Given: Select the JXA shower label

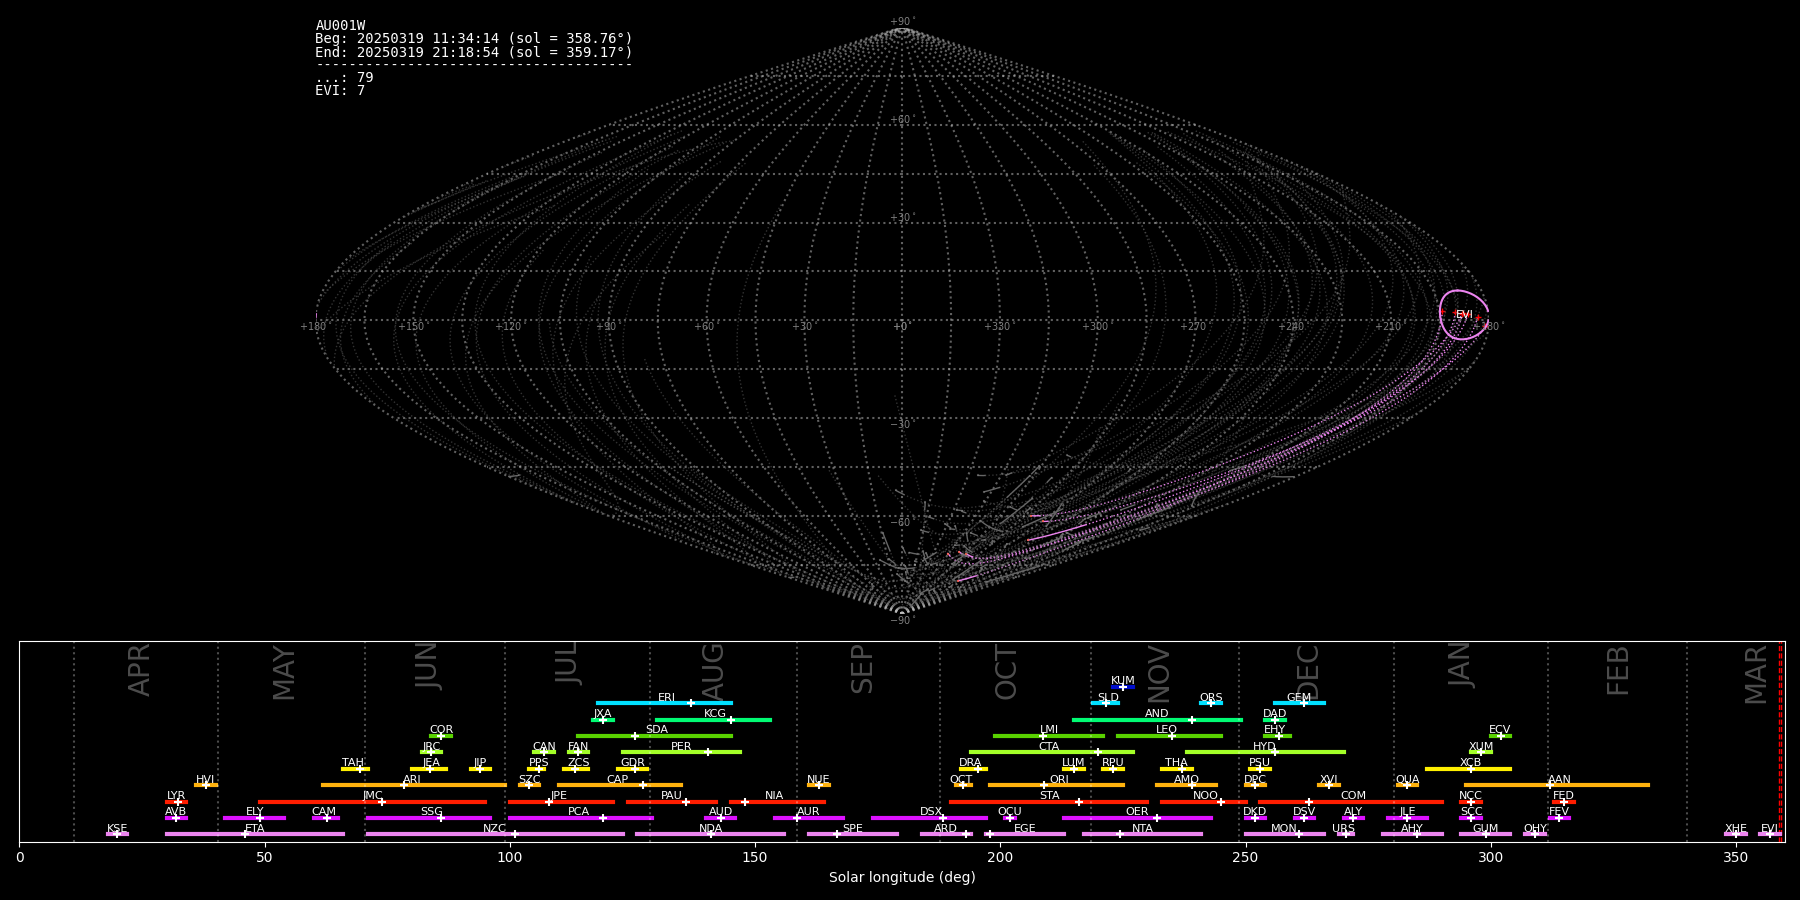Looking at the screenshot, I should pyautogui.click(x=602, y=714).
